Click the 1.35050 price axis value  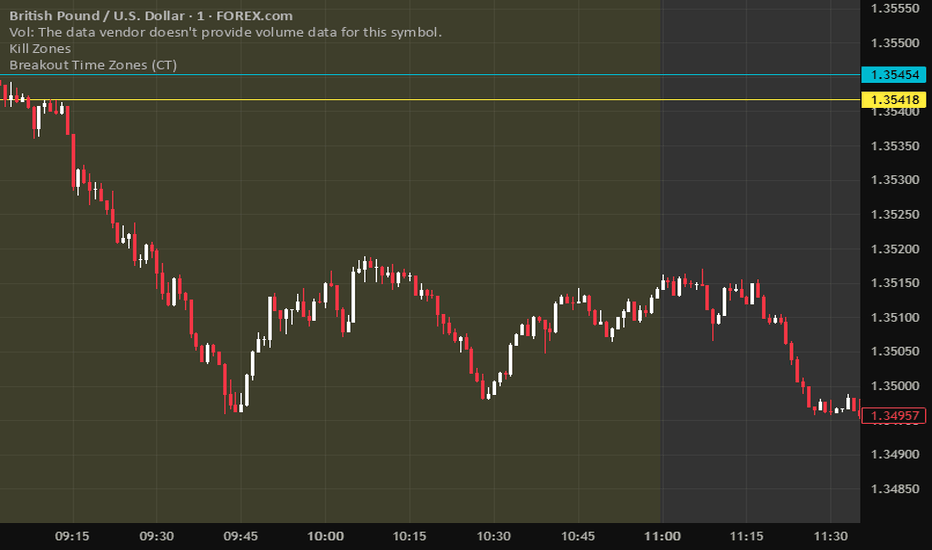895,351
